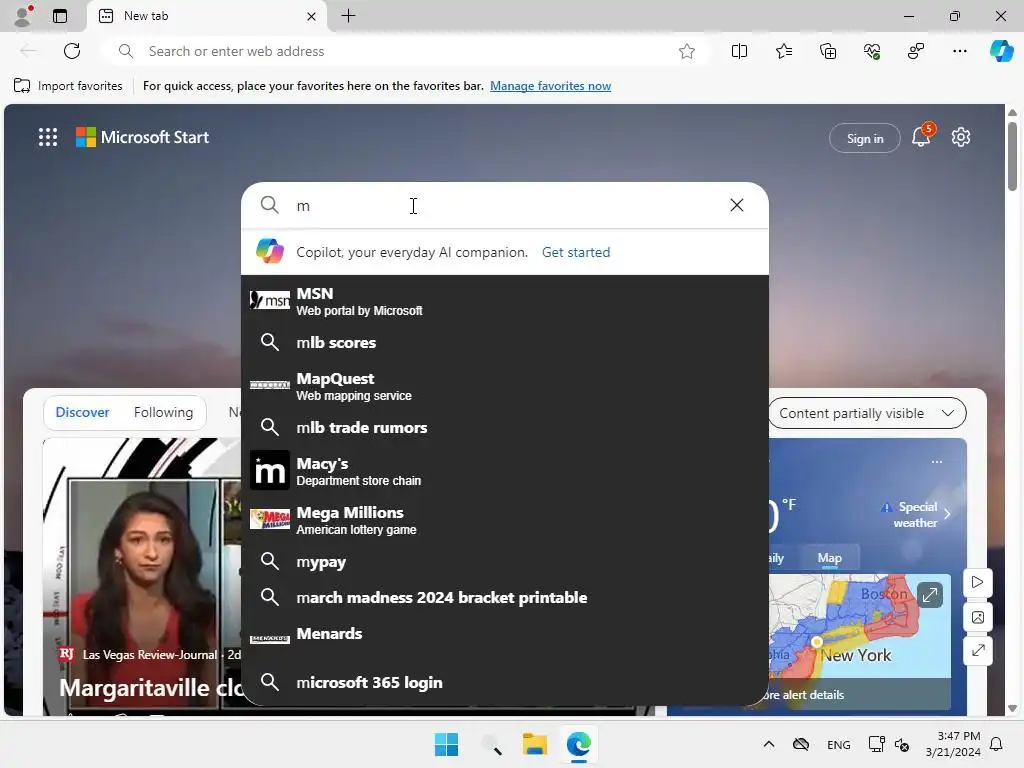The width and height of the screenshot is (1024, 768).
Task: Select the MSN suggestion
Action: click(x=505, y=301)
